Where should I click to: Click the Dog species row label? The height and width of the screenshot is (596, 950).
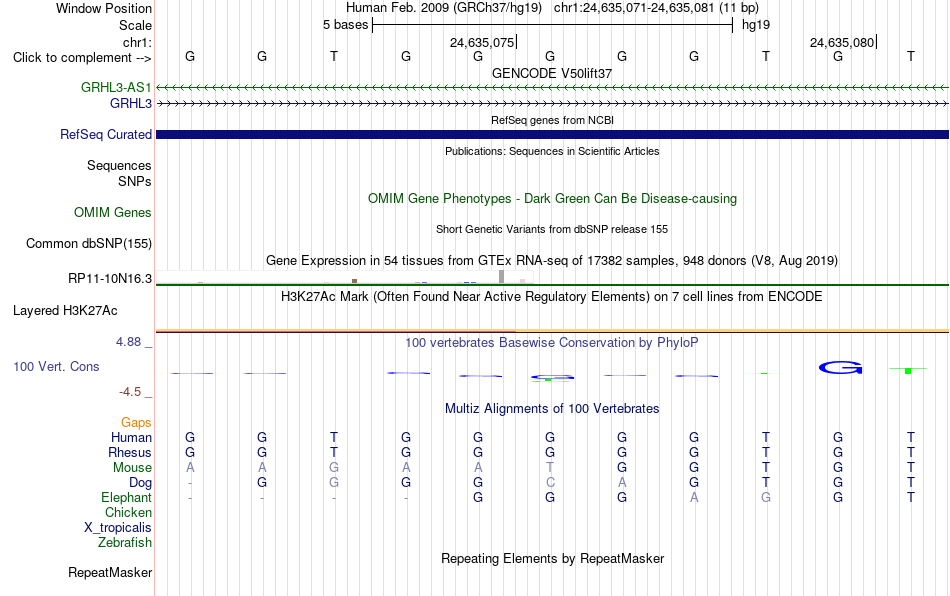coord(140,483)
